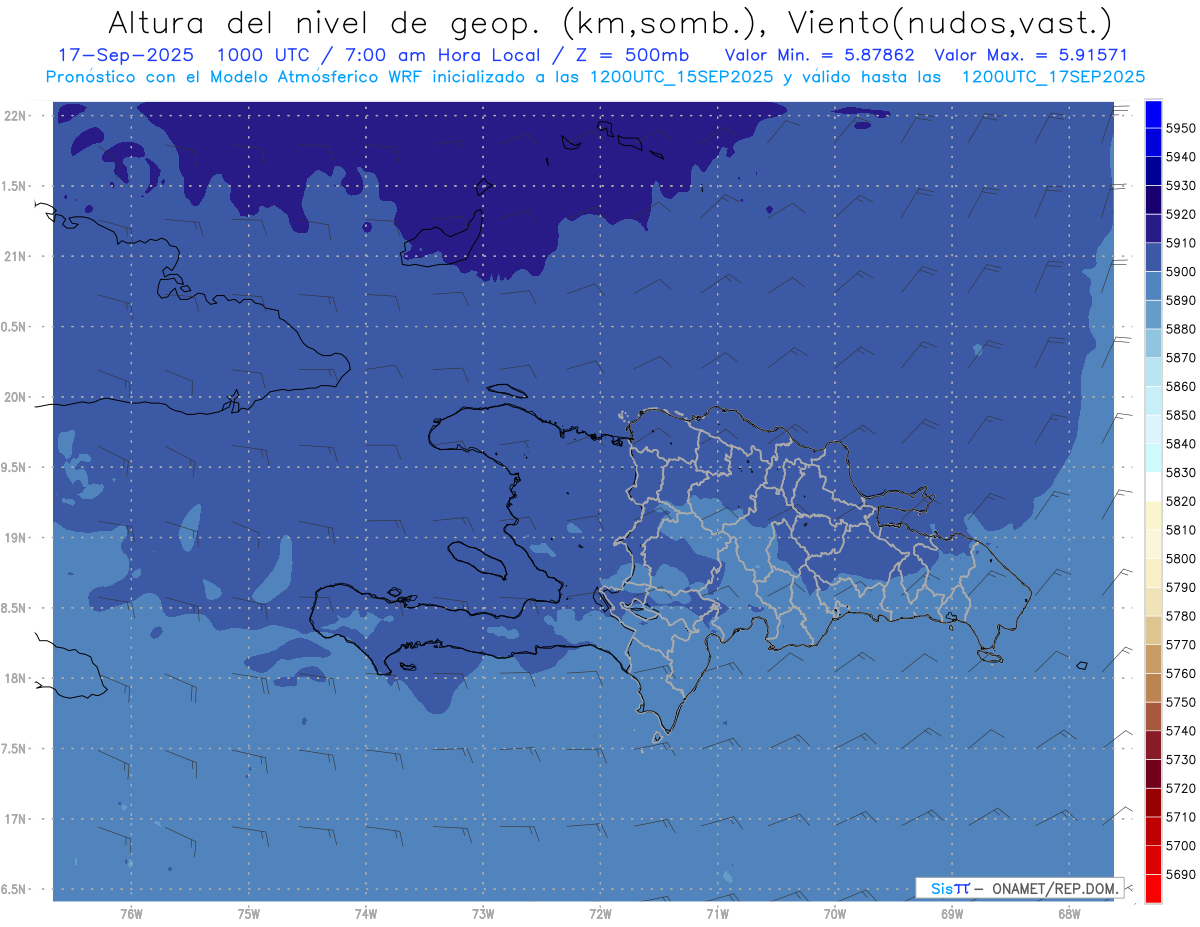Click the '17N' latitude axis label

17,819
